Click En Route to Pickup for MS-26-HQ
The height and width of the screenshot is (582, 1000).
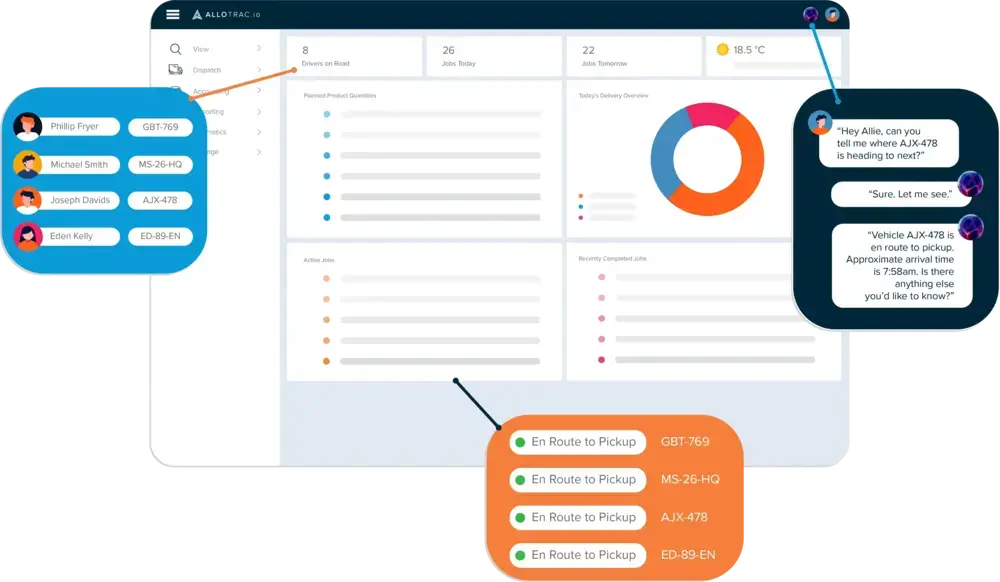(x=583, y=480)
